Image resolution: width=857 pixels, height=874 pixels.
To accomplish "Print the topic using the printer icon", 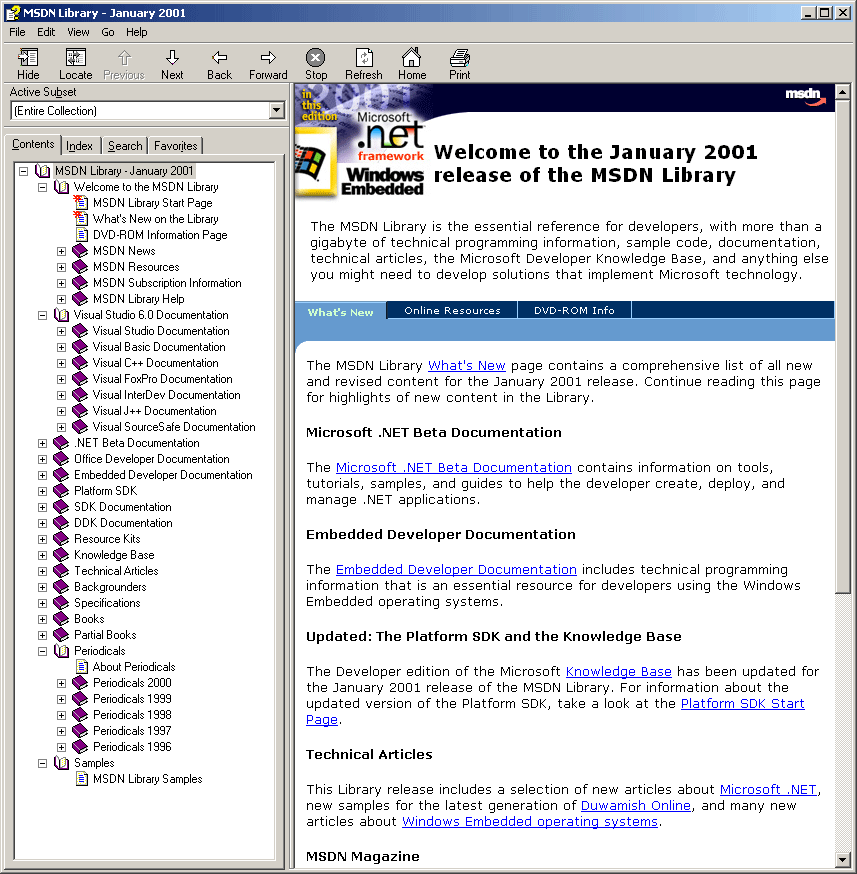I will pyautogui.click(x=460, y=57).
